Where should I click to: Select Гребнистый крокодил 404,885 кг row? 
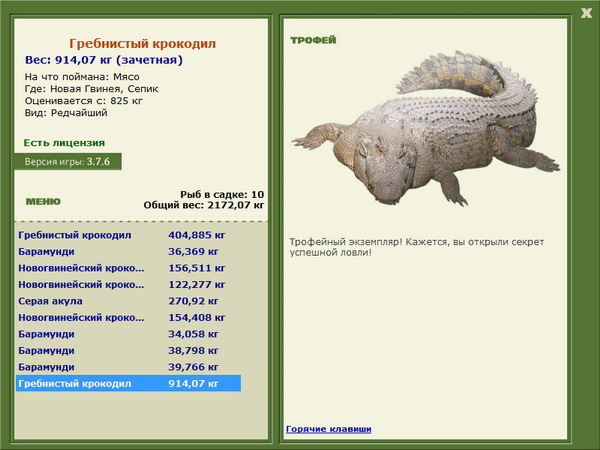pyautogui.click(x=128, y=235)
